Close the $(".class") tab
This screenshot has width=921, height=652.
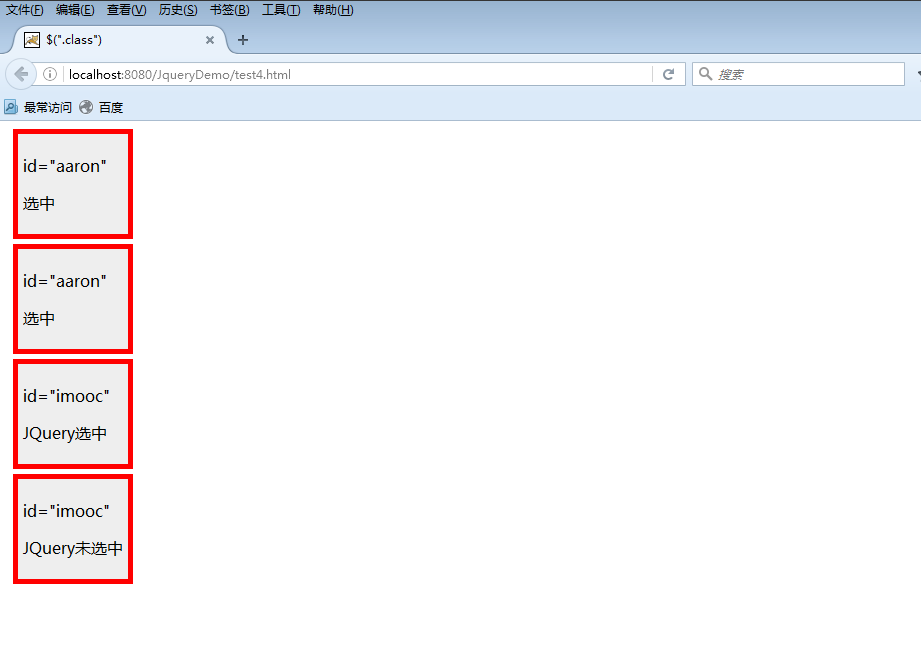coord(210,40)
